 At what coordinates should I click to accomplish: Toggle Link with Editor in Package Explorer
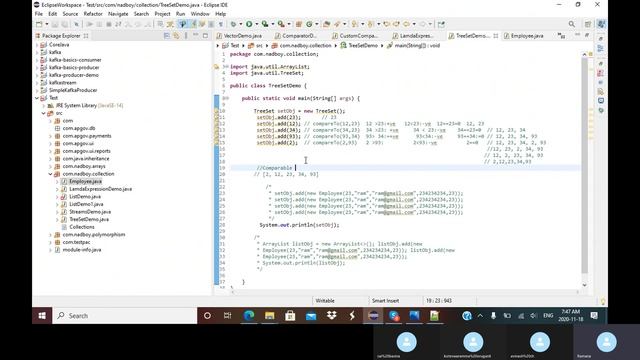tap(176, 36)
